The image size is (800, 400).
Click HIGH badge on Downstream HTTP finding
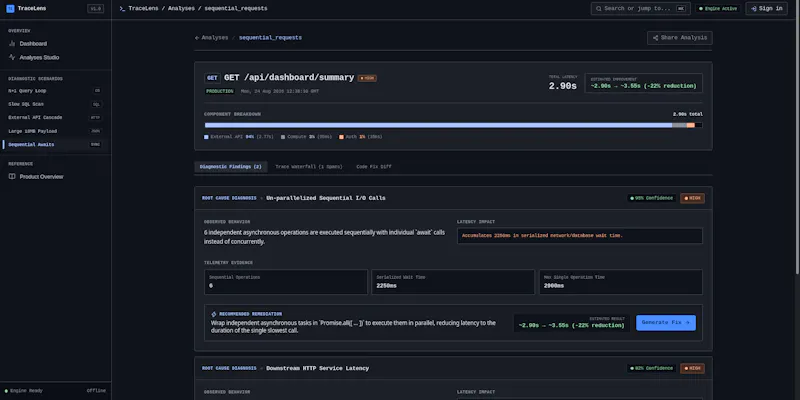click(x=692, y=368)
